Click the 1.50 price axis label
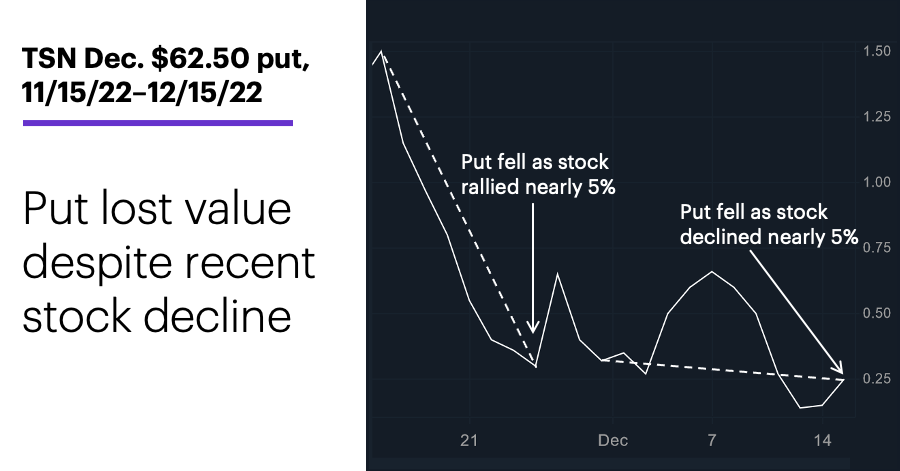The width and height of the screenshot is (900, 471). (877, 51)
